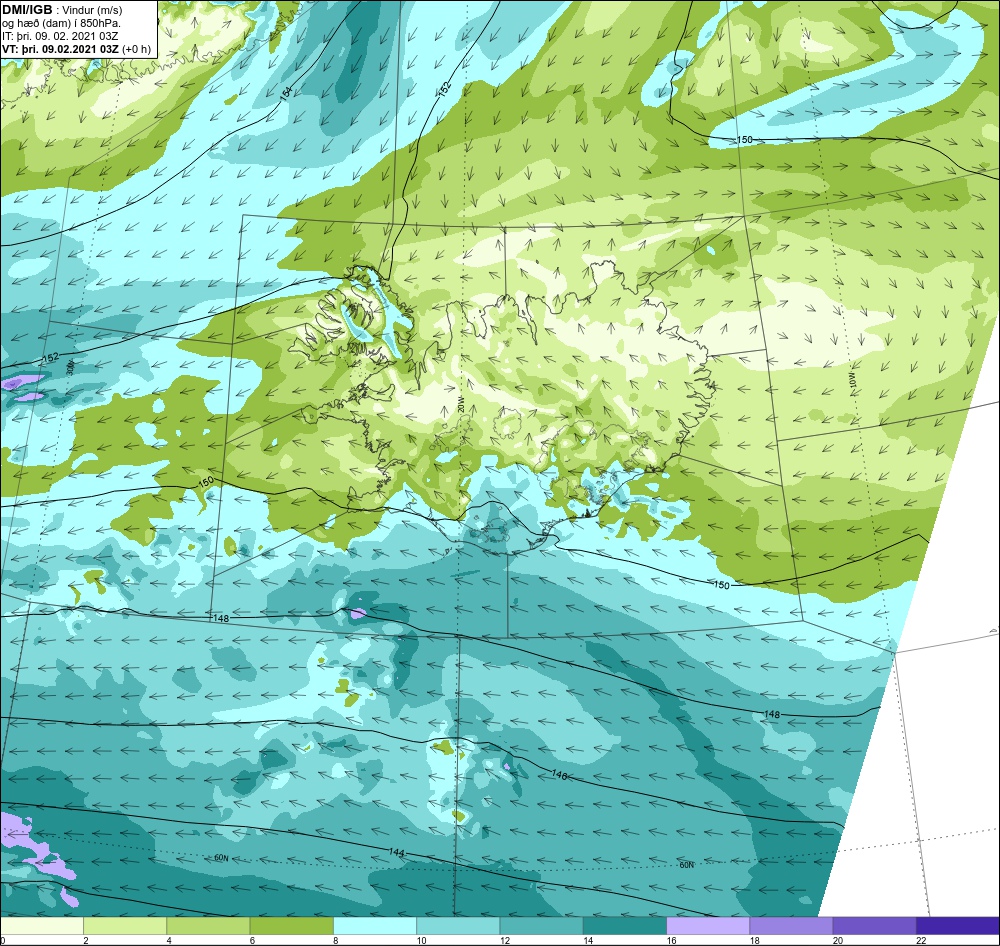
Task: Pick the violet 20–22 m/s swatch
Action: [x=874, y=925]
